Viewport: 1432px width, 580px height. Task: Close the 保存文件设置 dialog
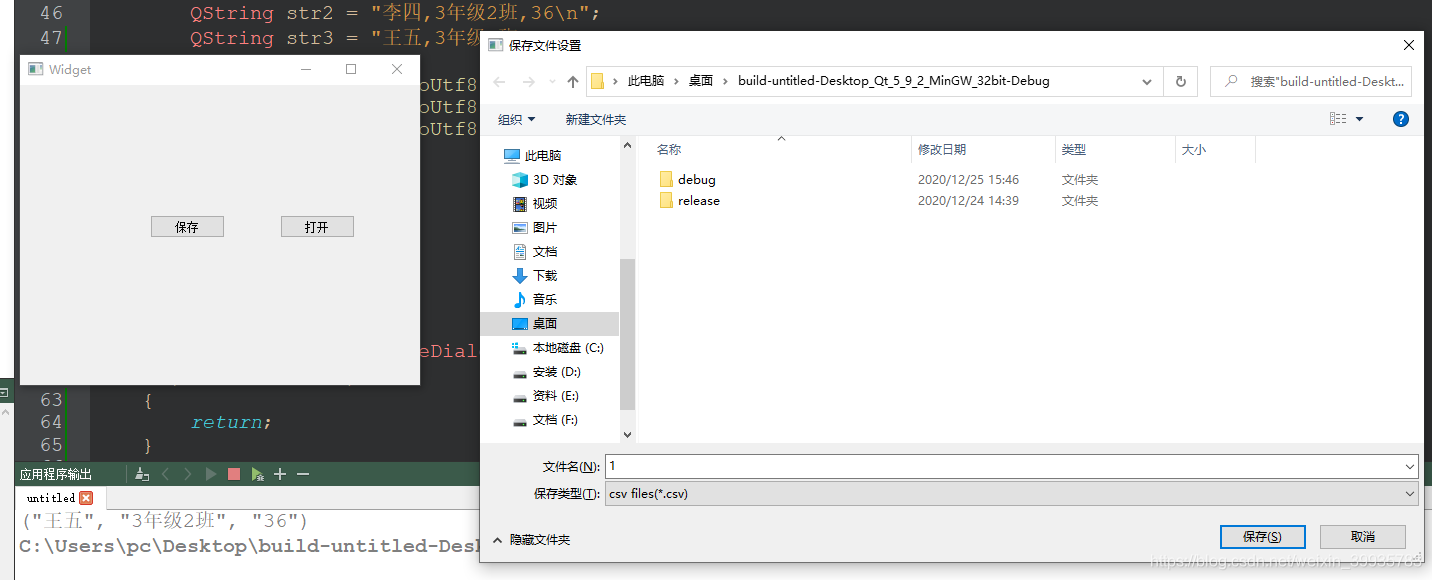click(1409, 45)
